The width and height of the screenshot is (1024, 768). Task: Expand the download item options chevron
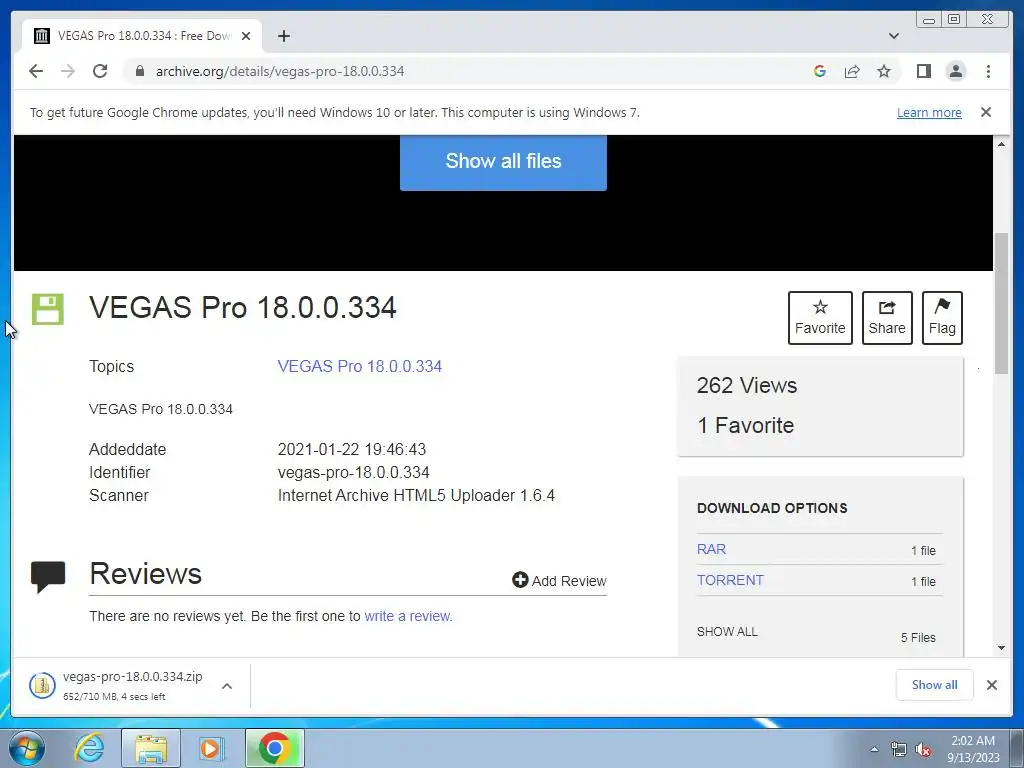(x=227, y=686)
